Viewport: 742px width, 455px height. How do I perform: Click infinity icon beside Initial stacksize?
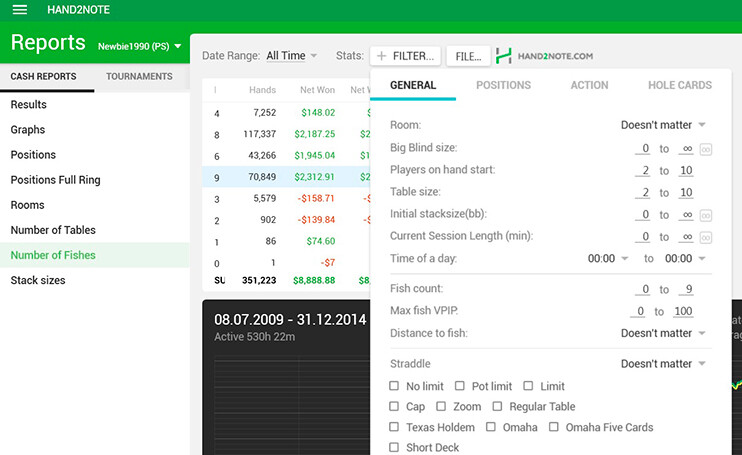[706, 215]
